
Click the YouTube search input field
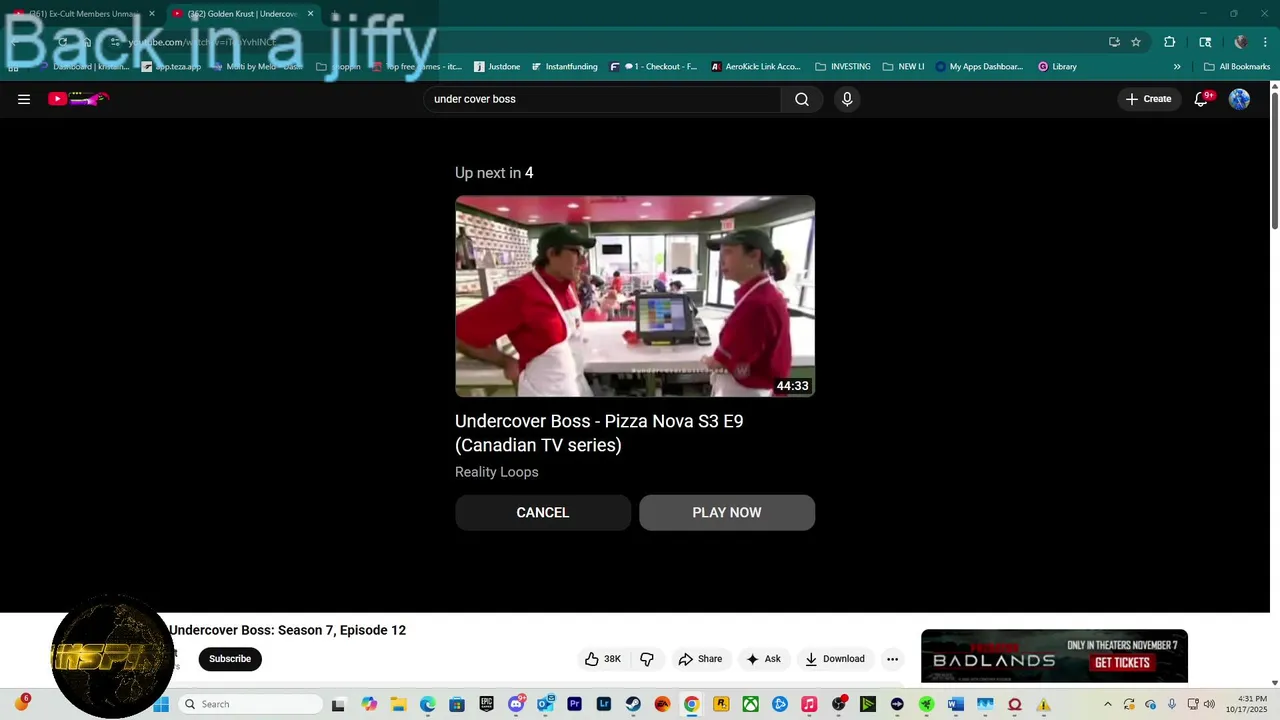[602, 99]
